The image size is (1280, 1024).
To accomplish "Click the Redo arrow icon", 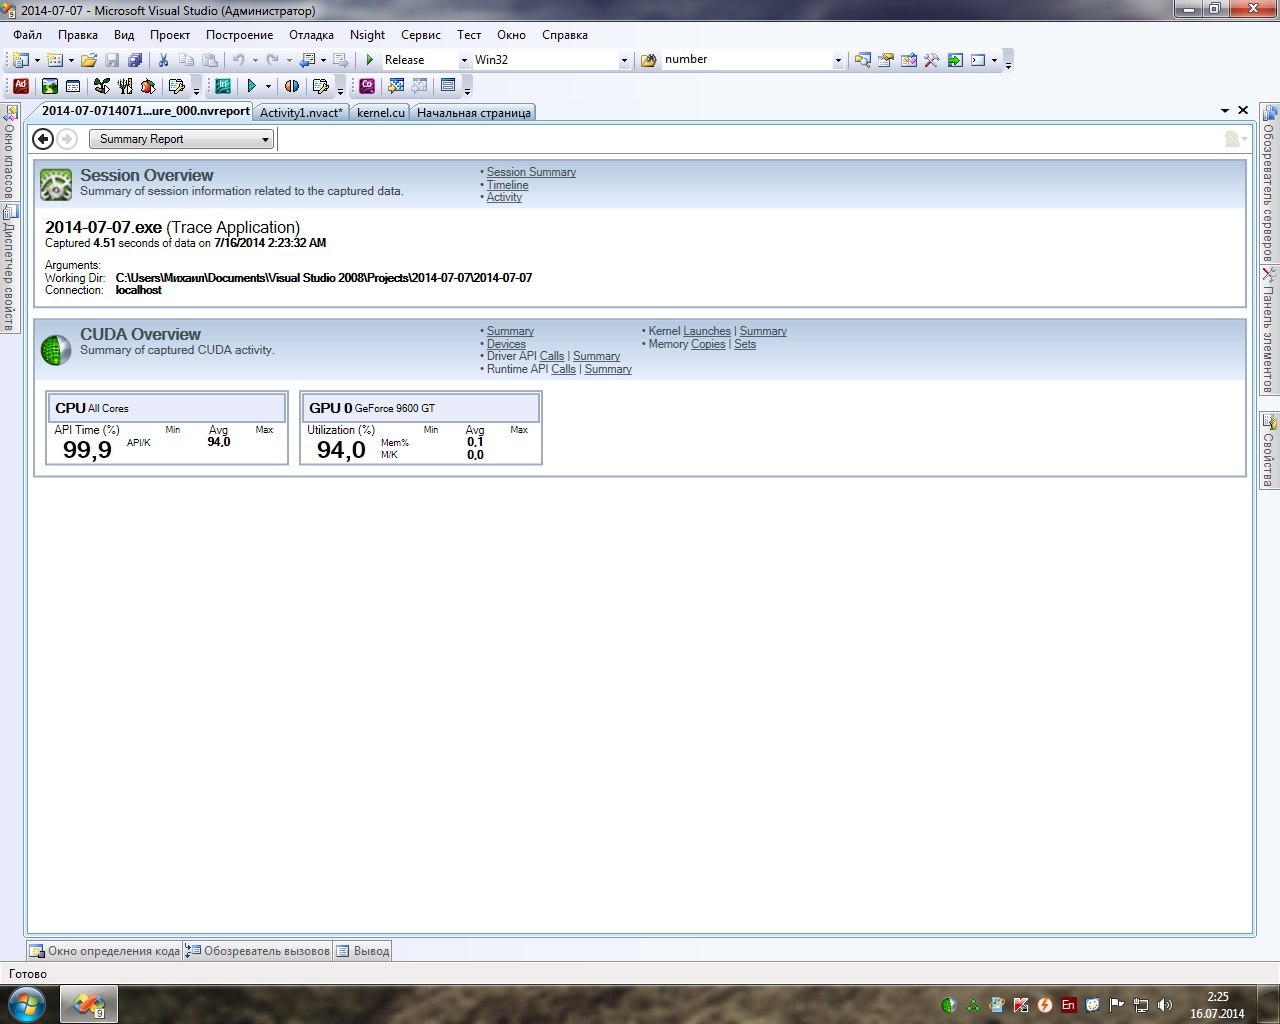I will pyautogui.click(x=272, y=60).
